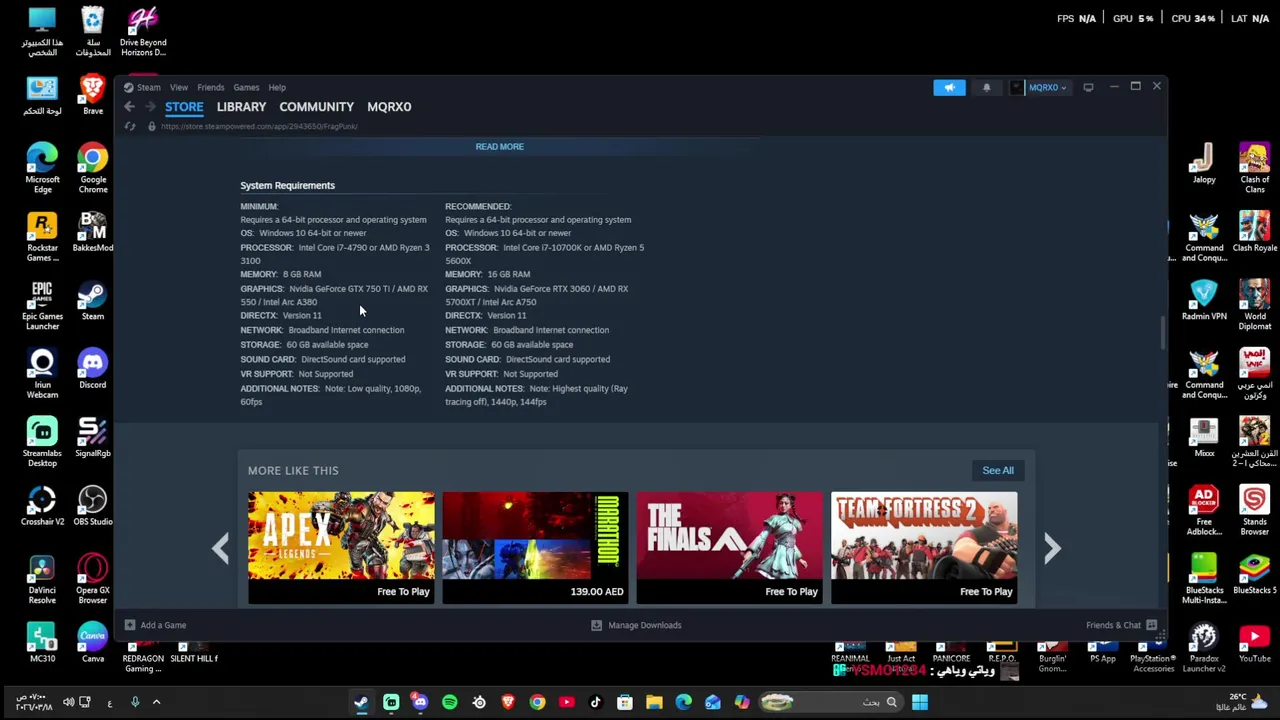The height and width of the screenshot is (720, 1280).
Task: Click TikTok icon in the taskbar
Action: coord(595,702)
